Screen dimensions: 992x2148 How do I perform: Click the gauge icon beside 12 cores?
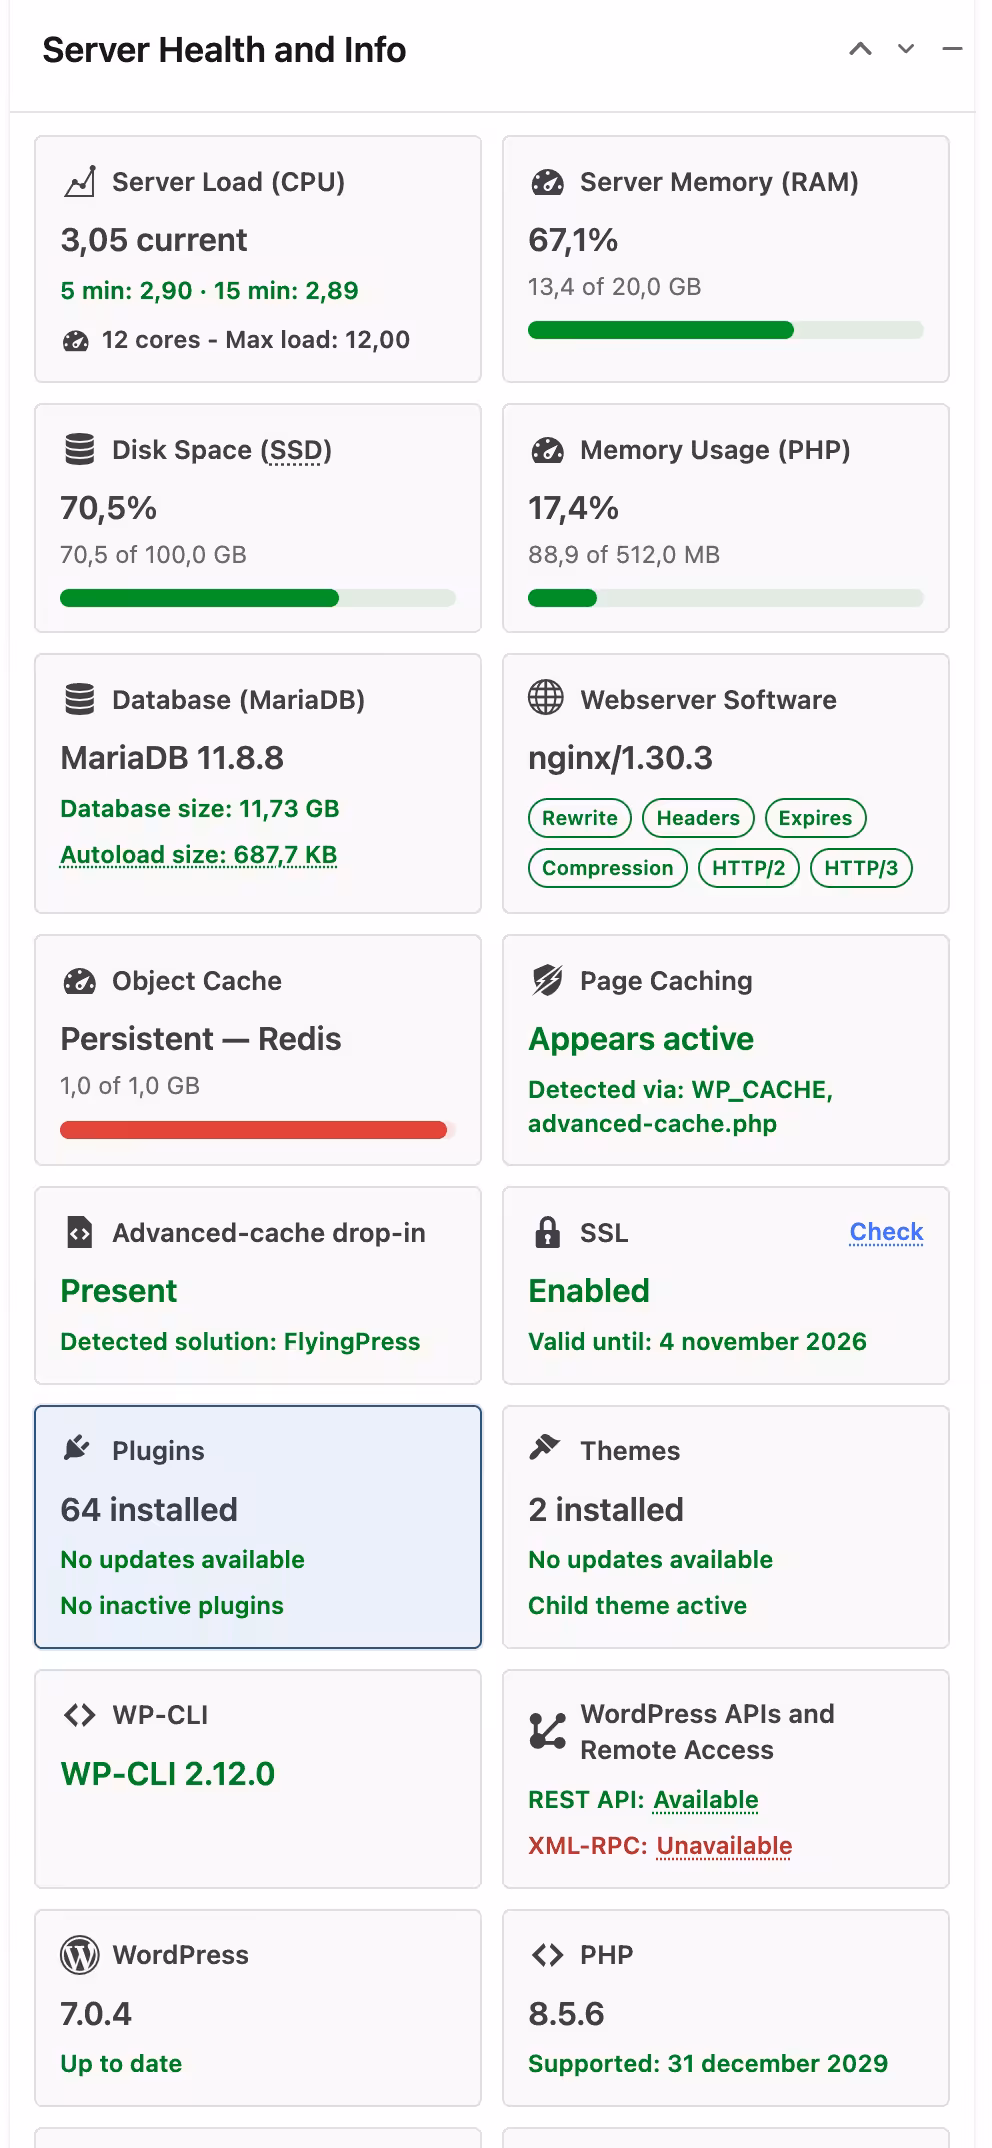tap(76, 340)
